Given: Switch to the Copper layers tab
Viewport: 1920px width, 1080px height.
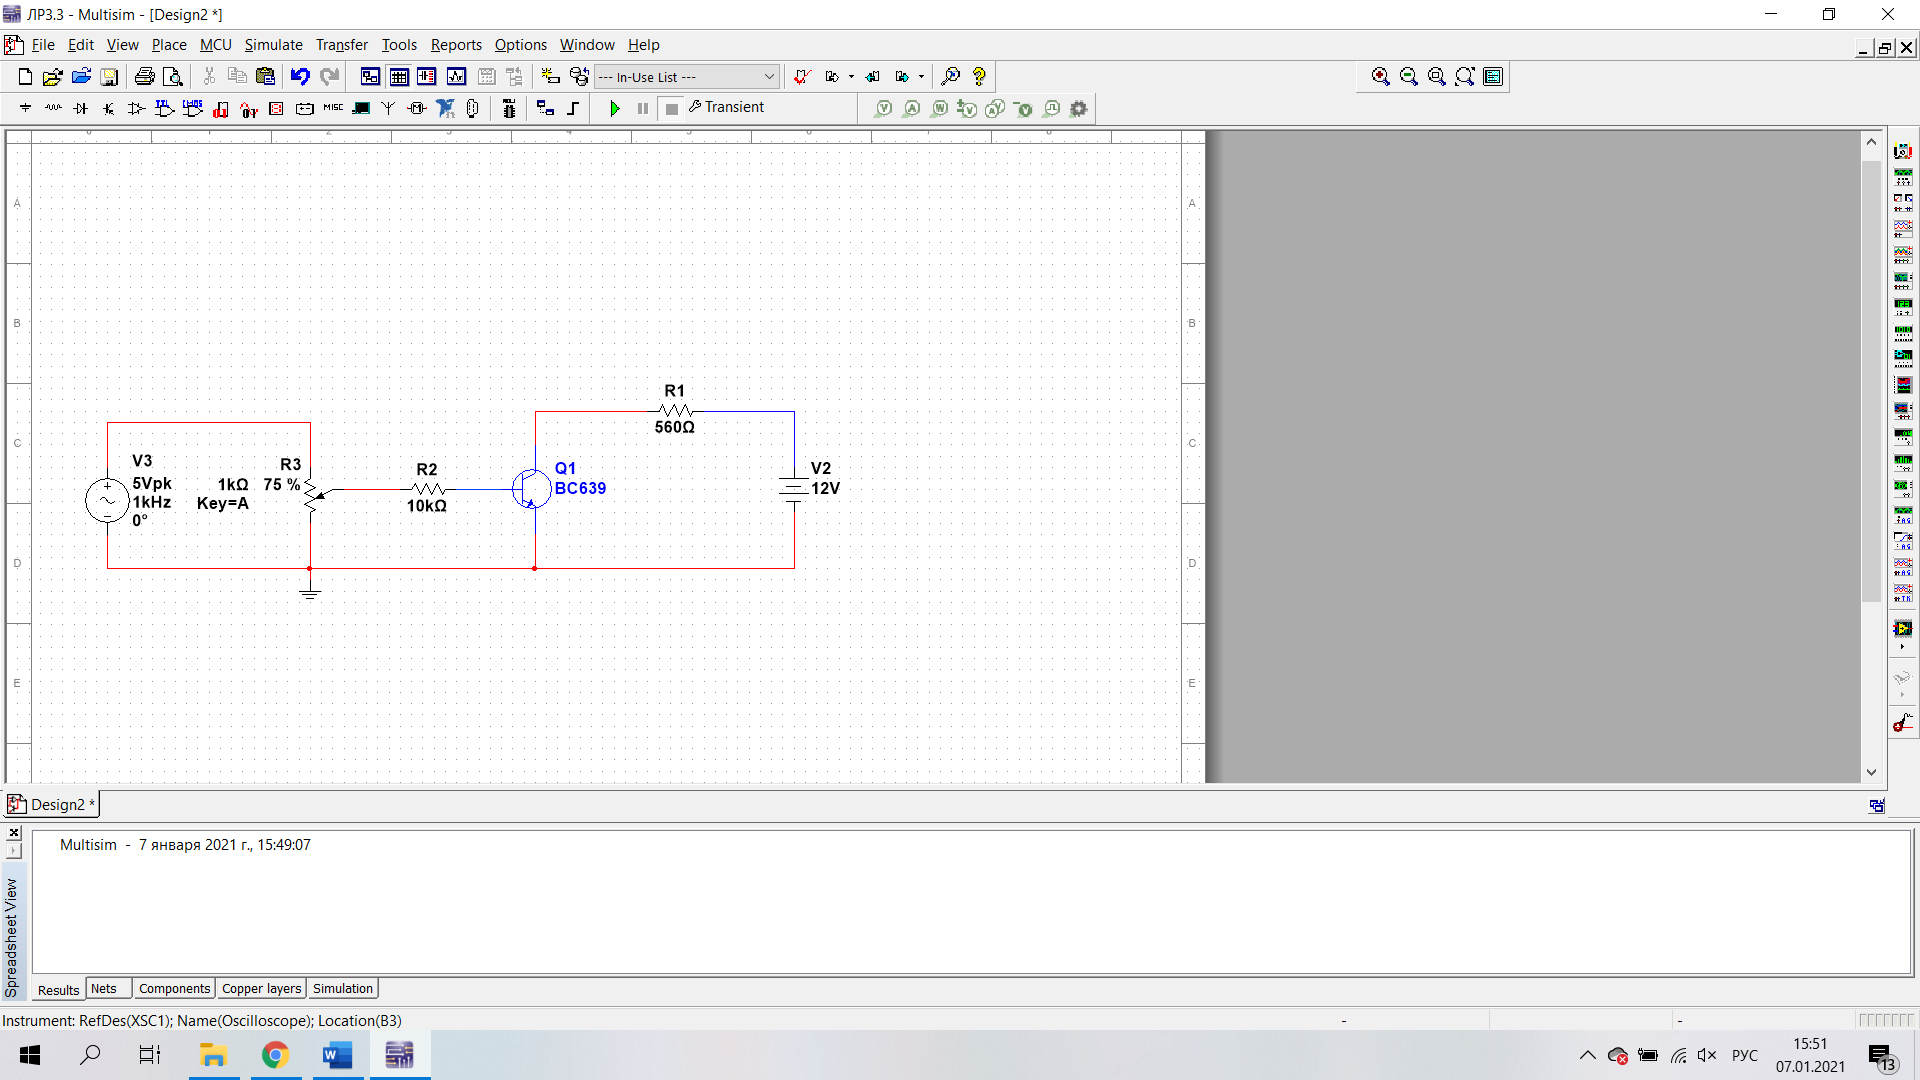Looking at the screenshot, I should click(261, 988).
